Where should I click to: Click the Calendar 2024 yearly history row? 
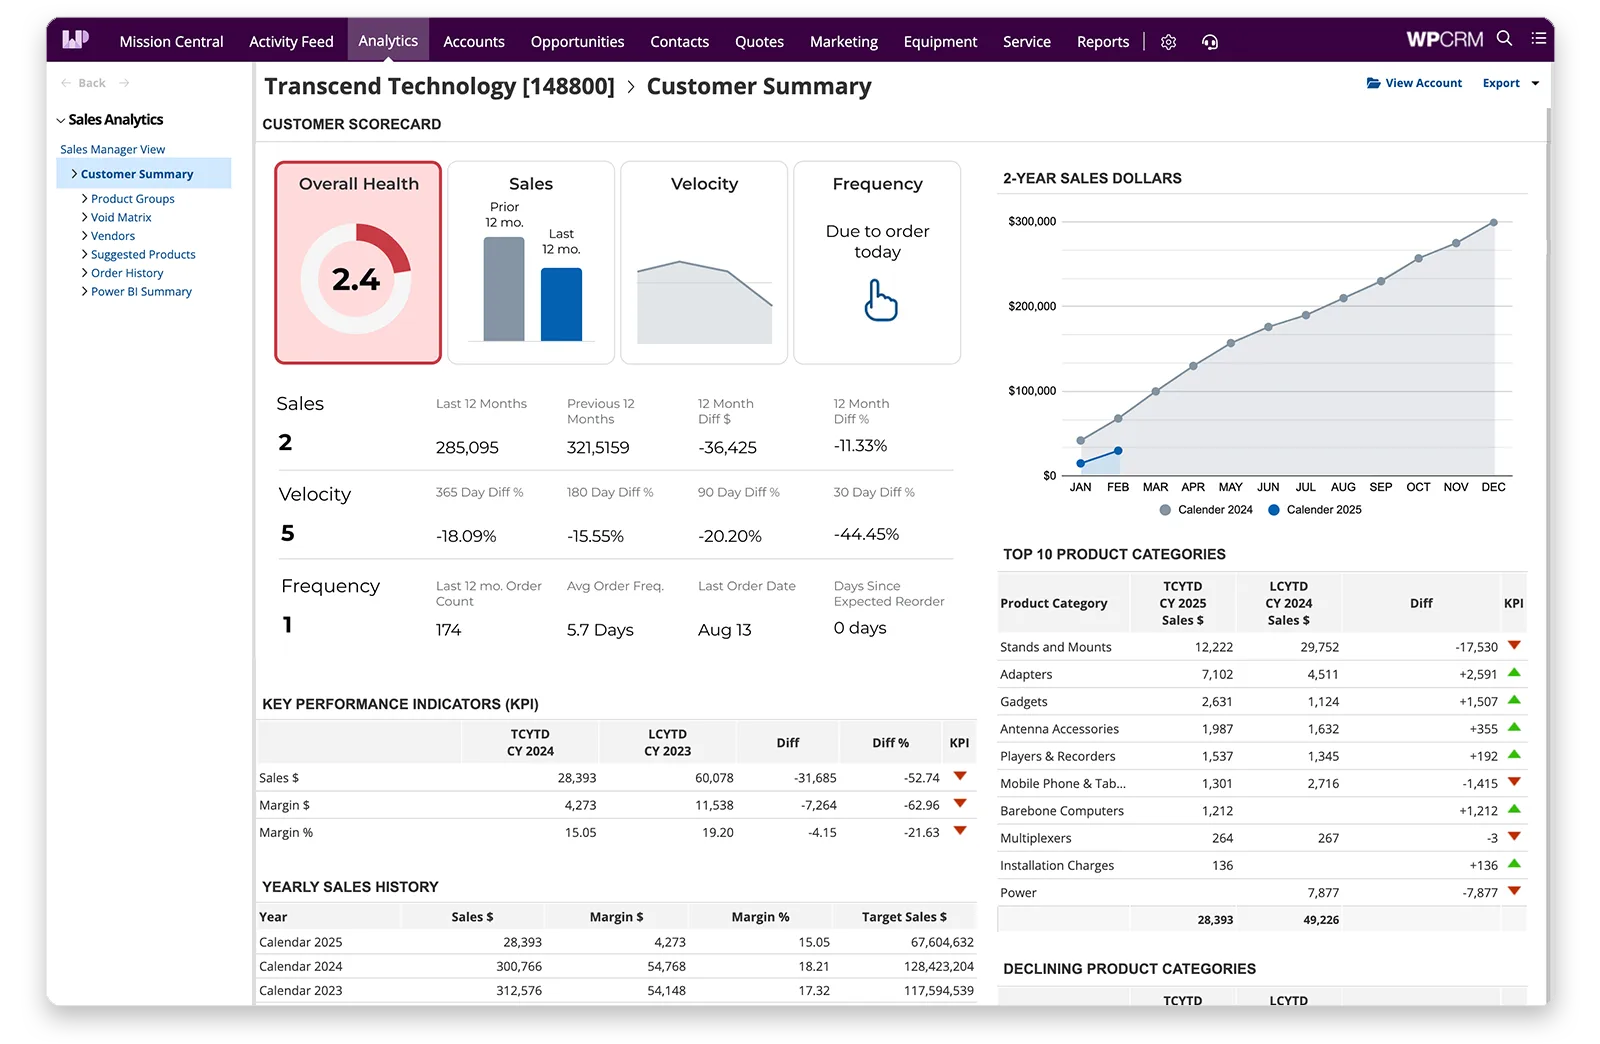616,966
